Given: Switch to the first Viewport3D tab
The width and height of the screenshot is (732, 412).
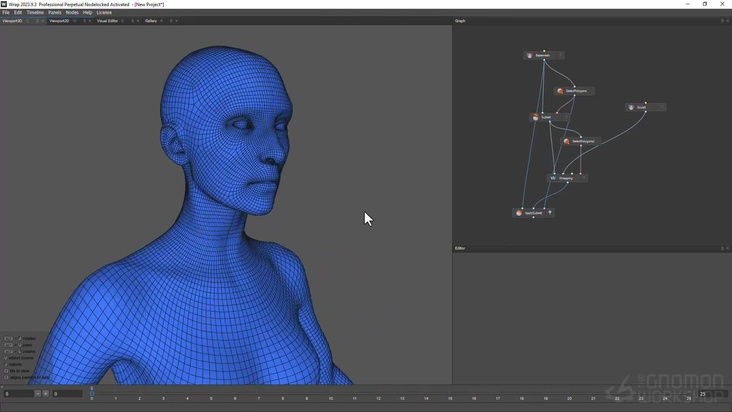Looking at the screenshot, I should coord(12,21).
